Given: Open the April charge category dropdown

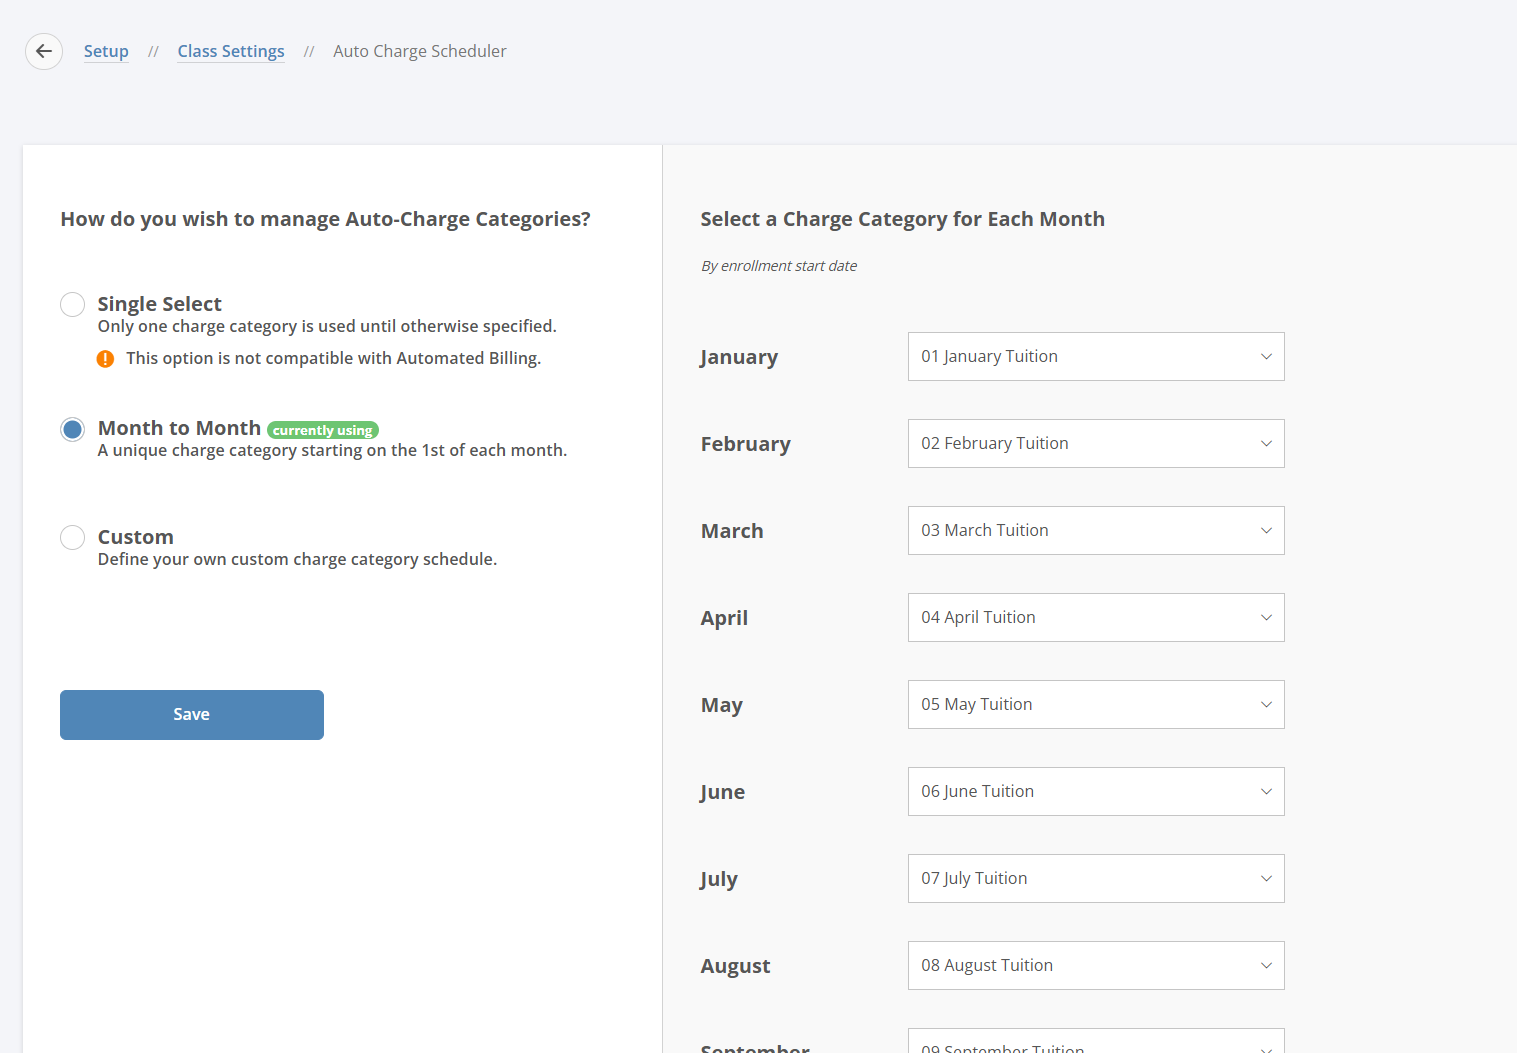Looking at the screenshot, I should coord(1096,618).
